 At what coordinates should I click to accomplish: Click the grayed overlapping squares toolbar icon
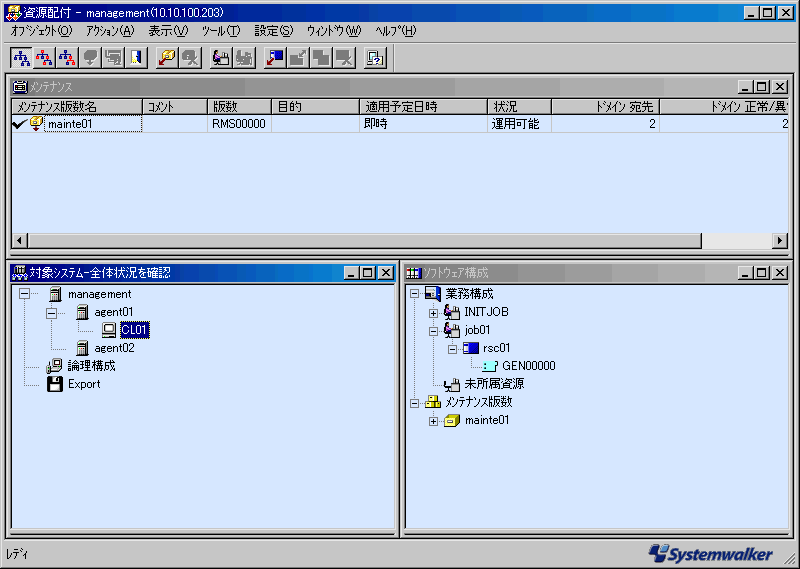pyautogui.click(x=321, y=58)
